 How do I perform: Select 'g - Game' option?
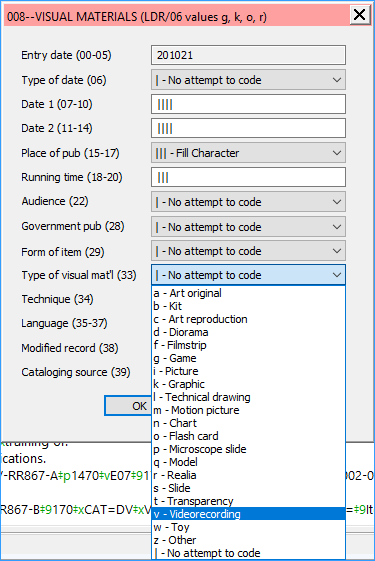click(x=248, y=358)
